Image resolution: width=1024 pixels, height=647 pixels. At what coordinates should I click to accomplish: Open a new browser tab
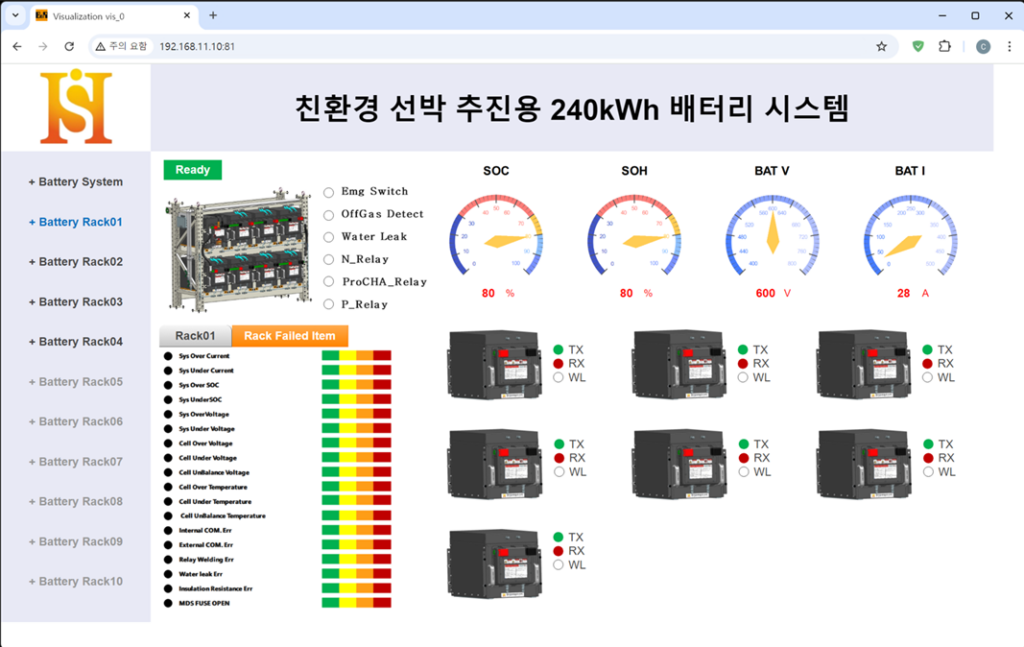(x=213, y=16)
